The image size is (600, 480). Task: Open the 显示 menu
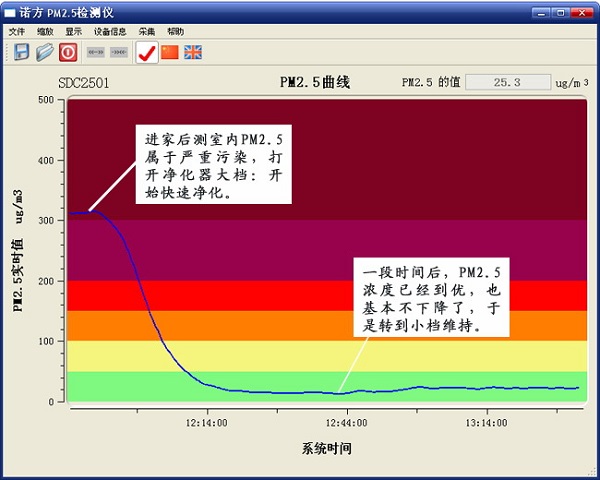(73, 32)
